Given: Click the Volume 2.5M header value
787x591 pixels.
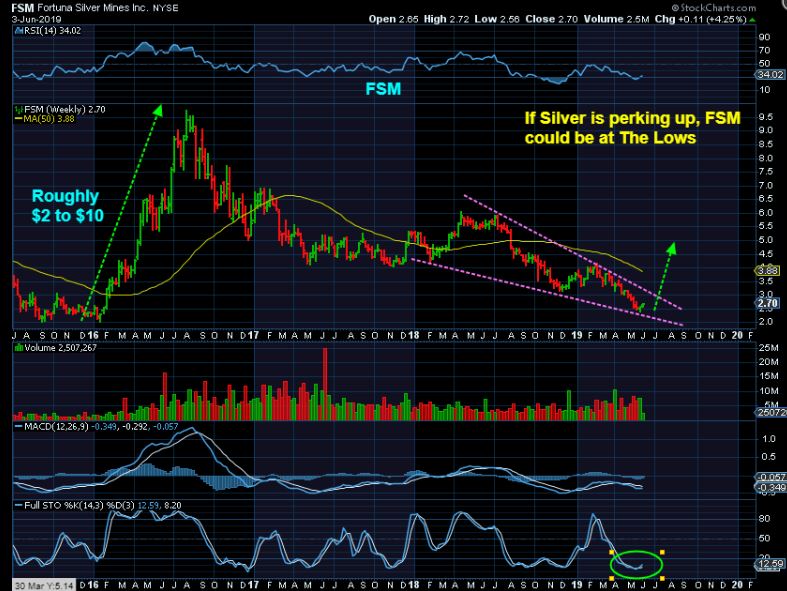Looking at the screenshot, I should [616, 19].
